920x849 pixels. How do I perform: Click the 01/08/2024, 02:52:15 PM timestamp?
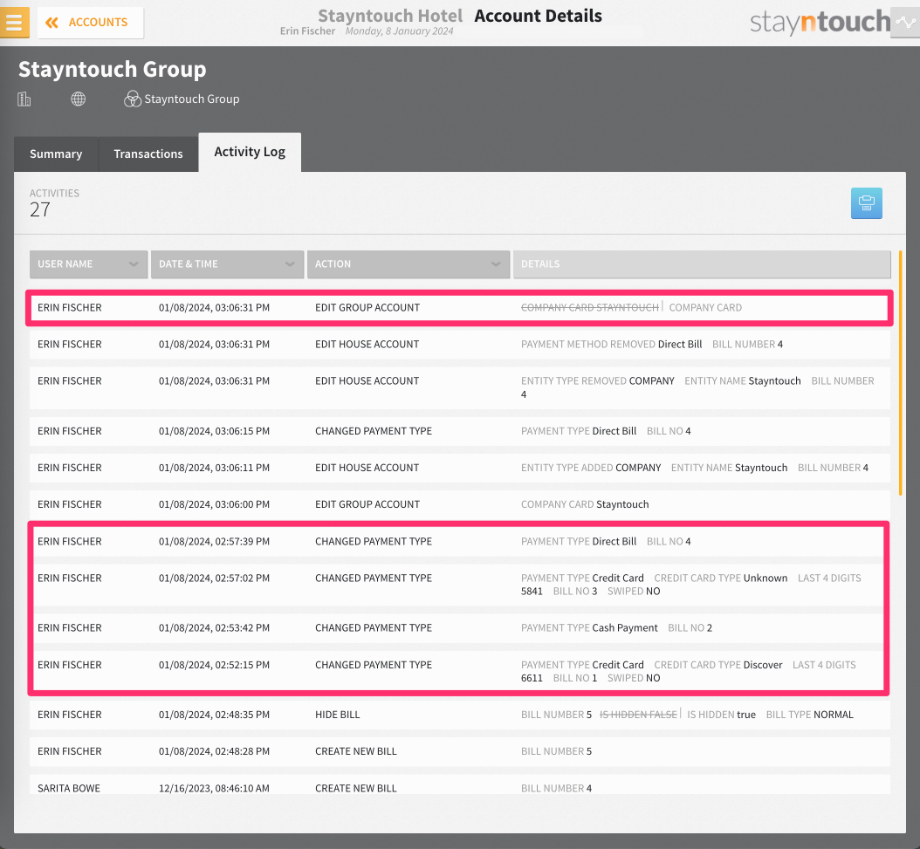[x=214, y=665]
